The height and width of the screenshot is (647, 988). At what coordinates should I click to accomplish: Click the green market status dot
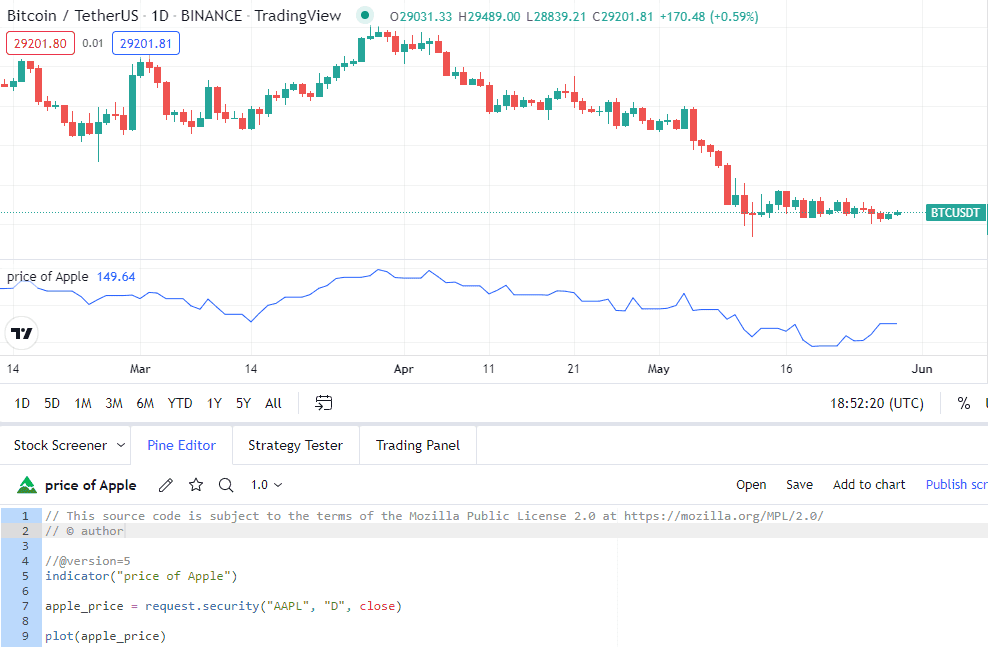tap(364, 15)
